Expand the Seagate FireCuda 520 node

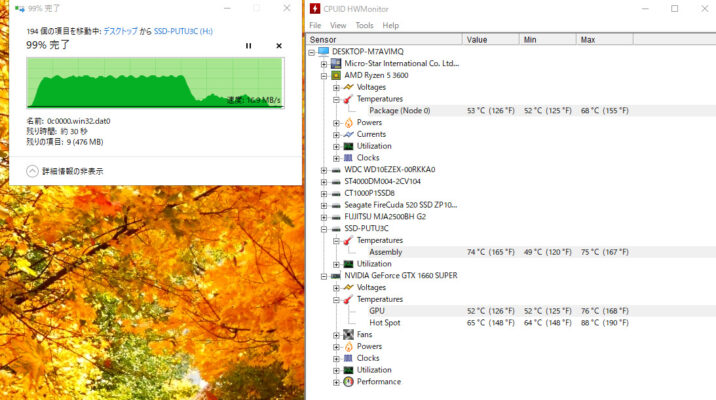[x=324, y=206]
